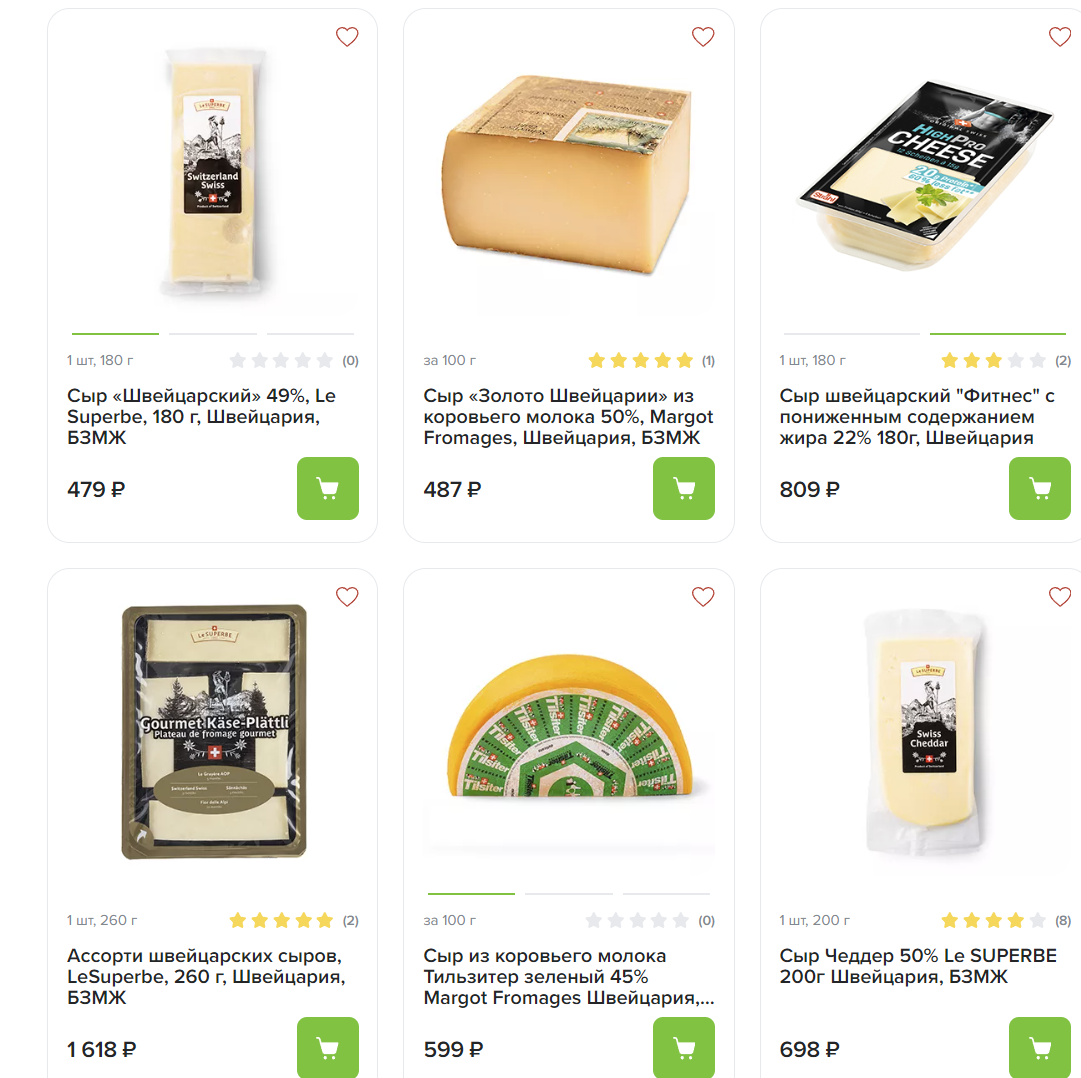Viewport: 1081px width, 1078px height.
Task: Favorite the Швейцарский 49% cheese with heart
Action: 347,38
